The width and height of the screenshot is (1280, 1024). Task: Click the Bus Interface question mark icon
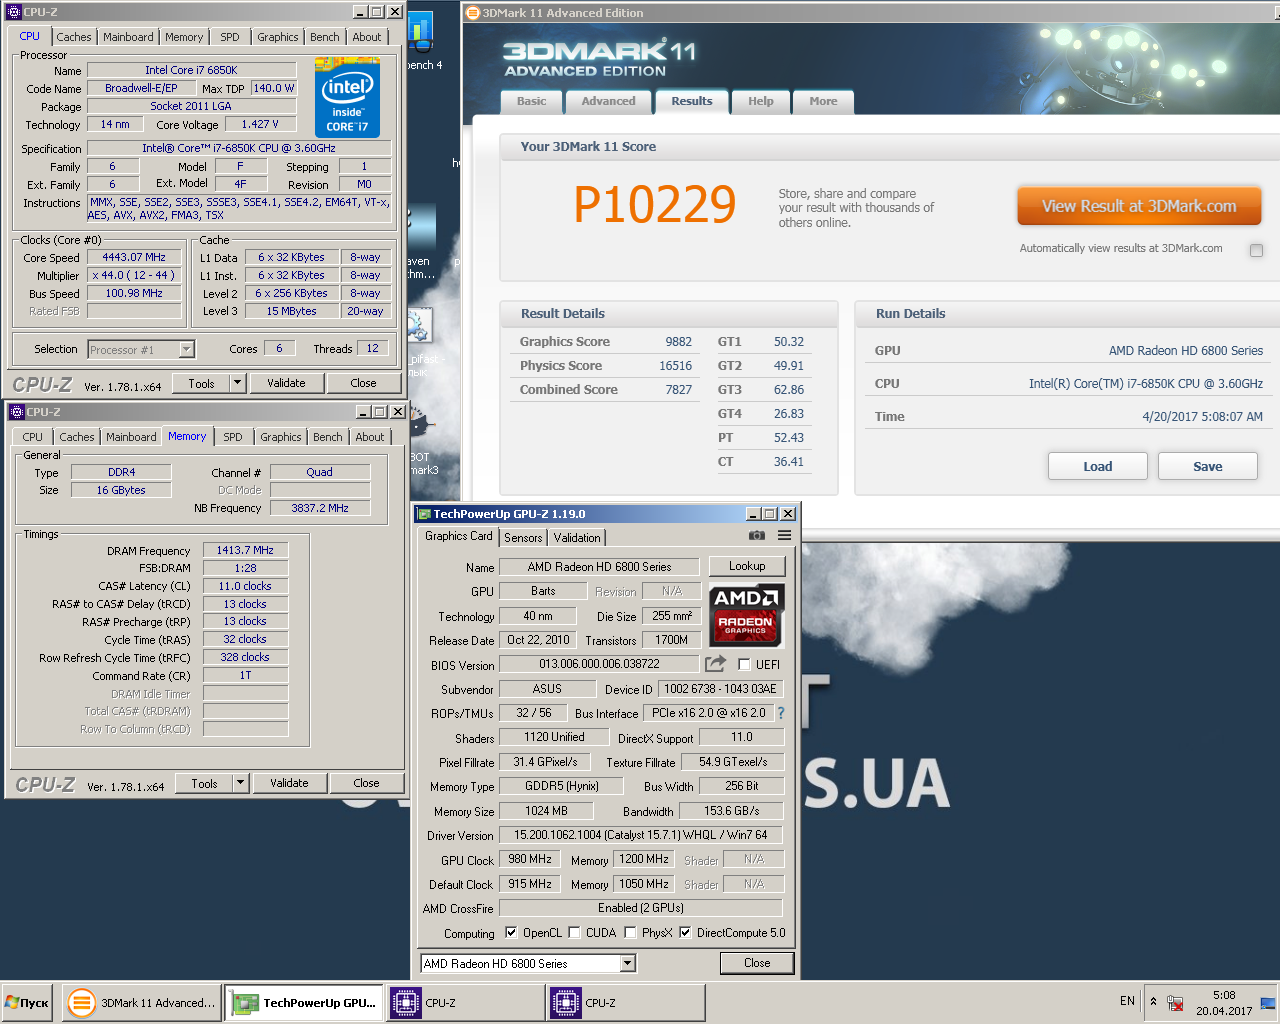pos(781,713)
